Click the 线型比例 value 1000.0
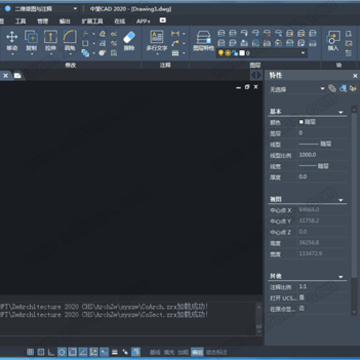The width and height of the screenshot is (360, 360). [308, 155]
